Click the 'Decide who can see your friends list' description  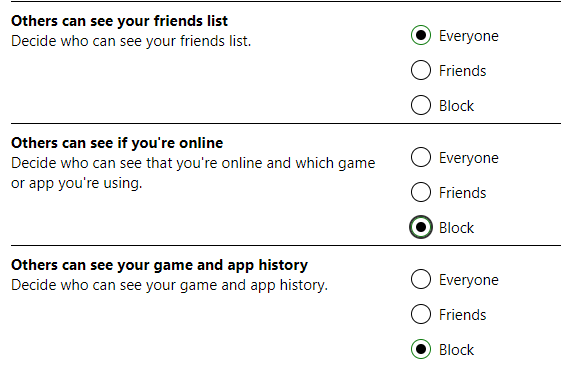[x=131, y=41]
